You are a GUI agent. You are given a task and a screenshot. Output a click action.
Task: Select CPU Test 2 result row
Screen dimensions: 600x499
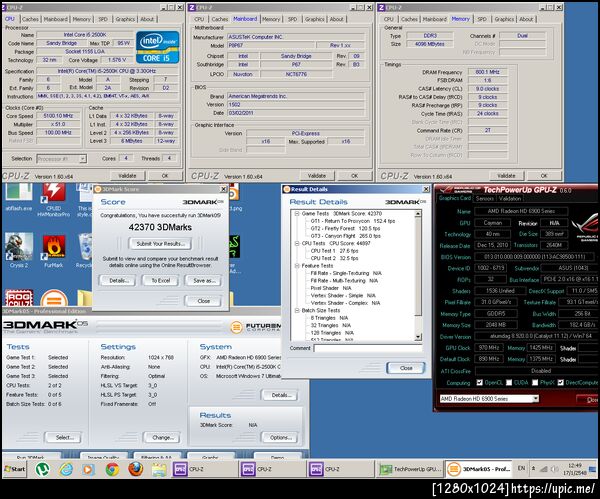click(x=334, y=258)
